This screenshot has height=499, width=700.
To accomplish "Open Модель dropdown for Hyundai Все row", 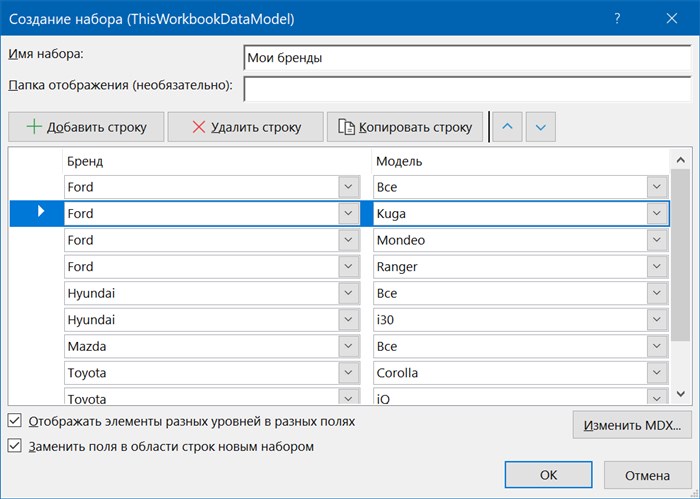I will (x=657, y=293).
